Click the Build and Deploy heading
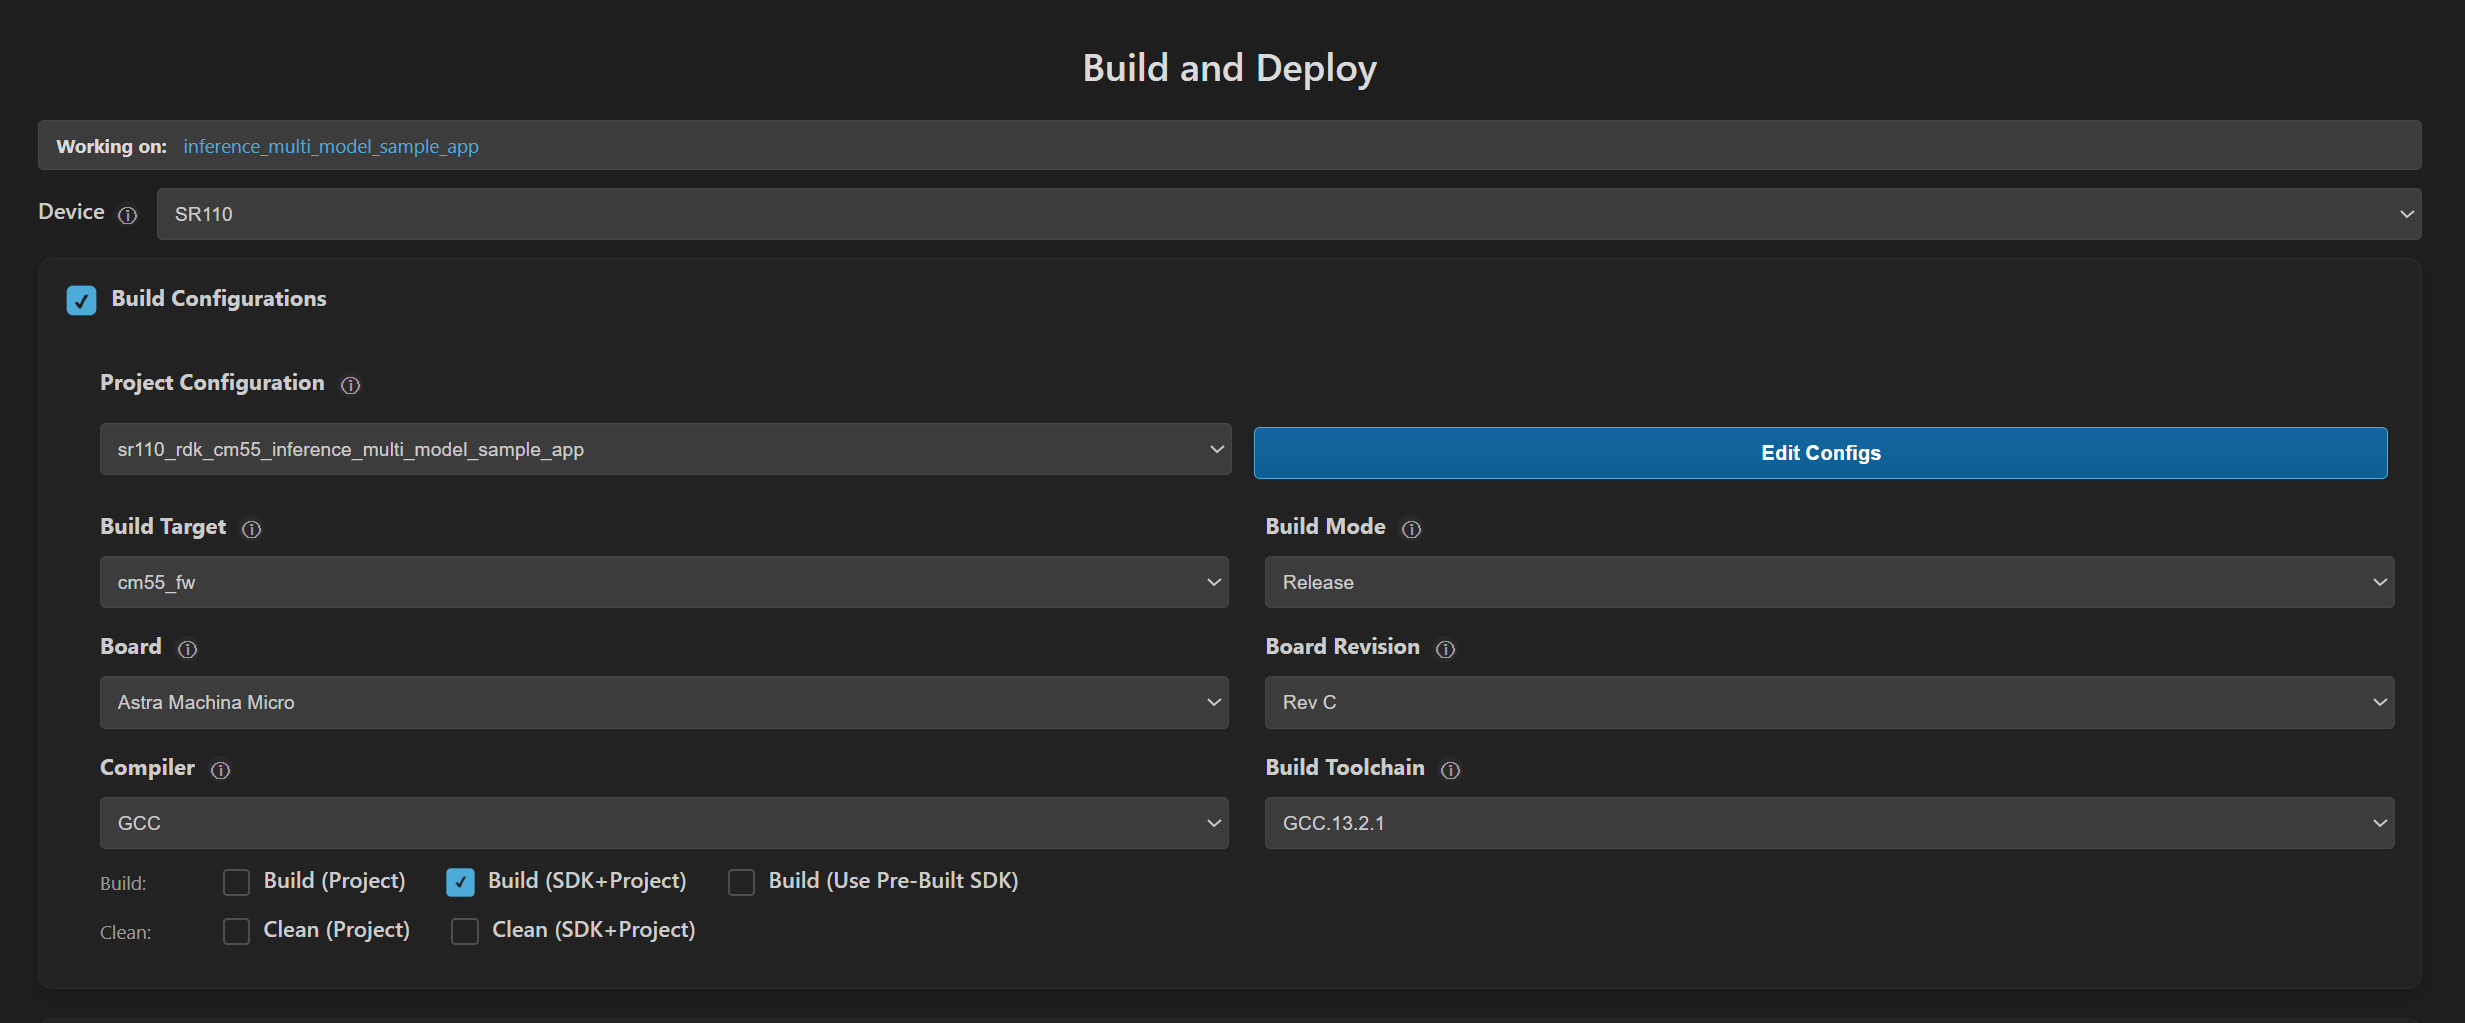 pos(1230,68)
